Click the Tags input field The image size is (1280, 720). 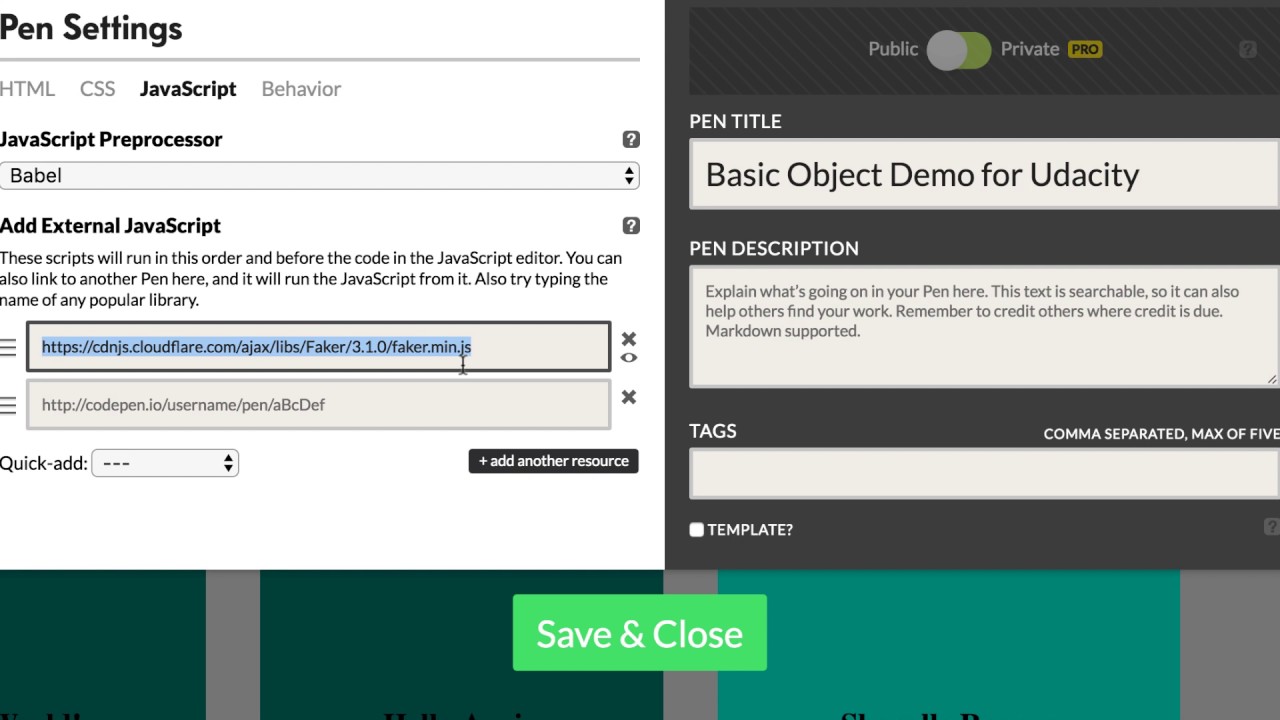click(984, 474)
